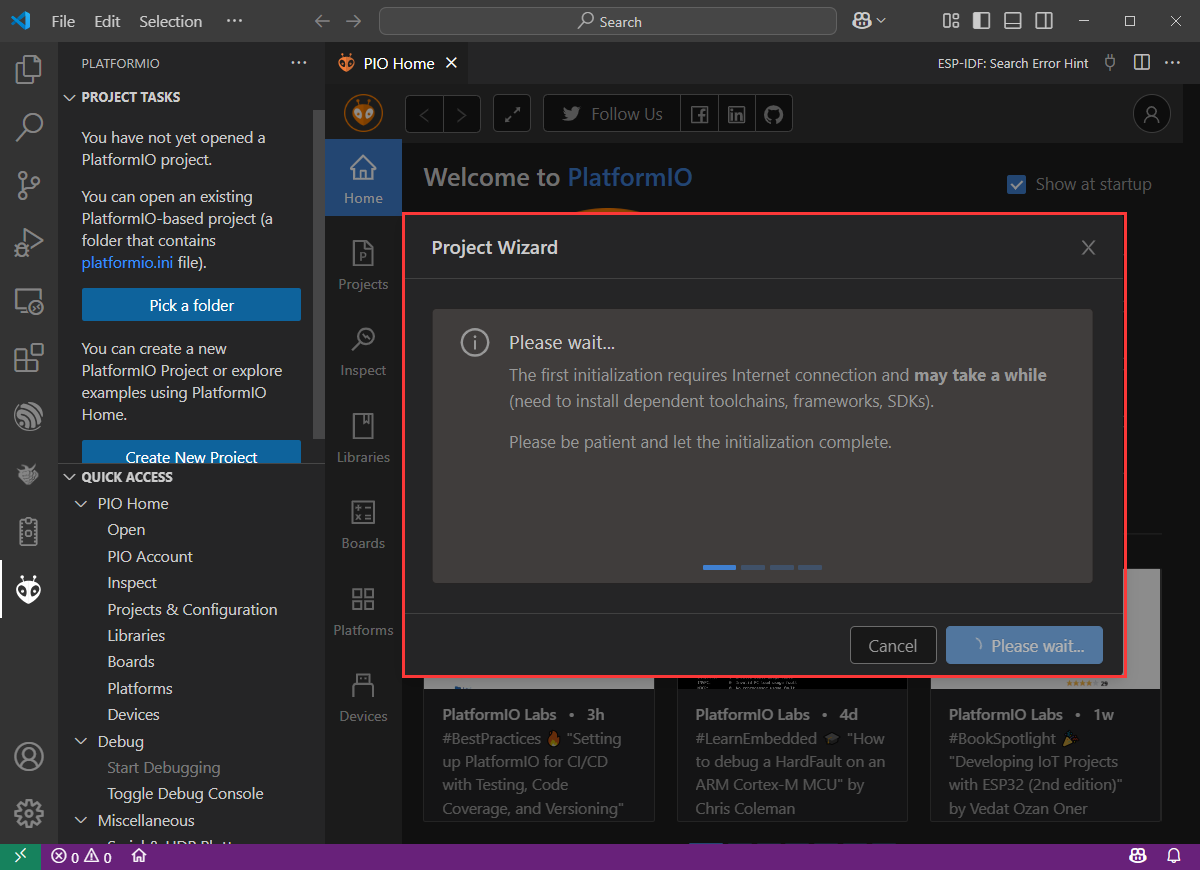Open the GitHub icon in the PIO toolbar
The image size is (1200, 870).
click(773, 114)
